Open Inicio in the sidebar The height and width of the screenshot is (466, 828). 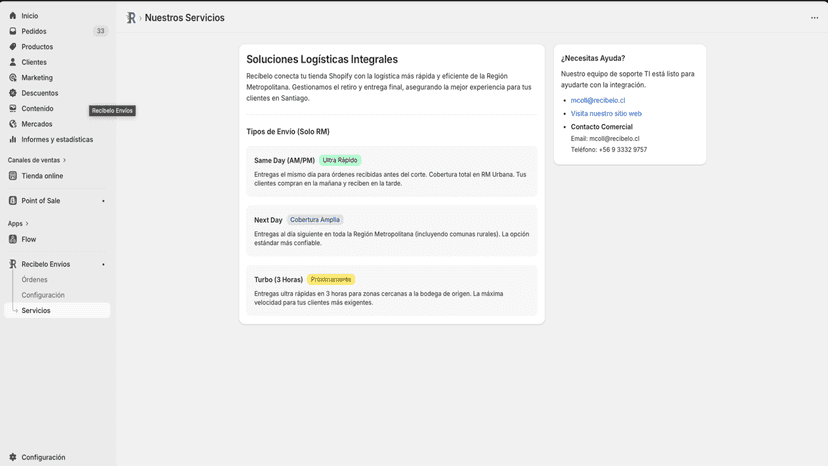tap(30, 16)
